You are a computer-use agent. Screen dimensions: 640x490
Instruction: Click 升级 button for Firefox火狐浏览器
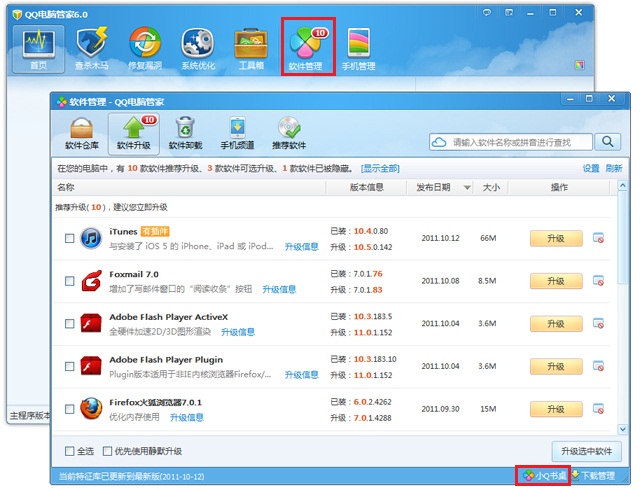click(555, 409)
